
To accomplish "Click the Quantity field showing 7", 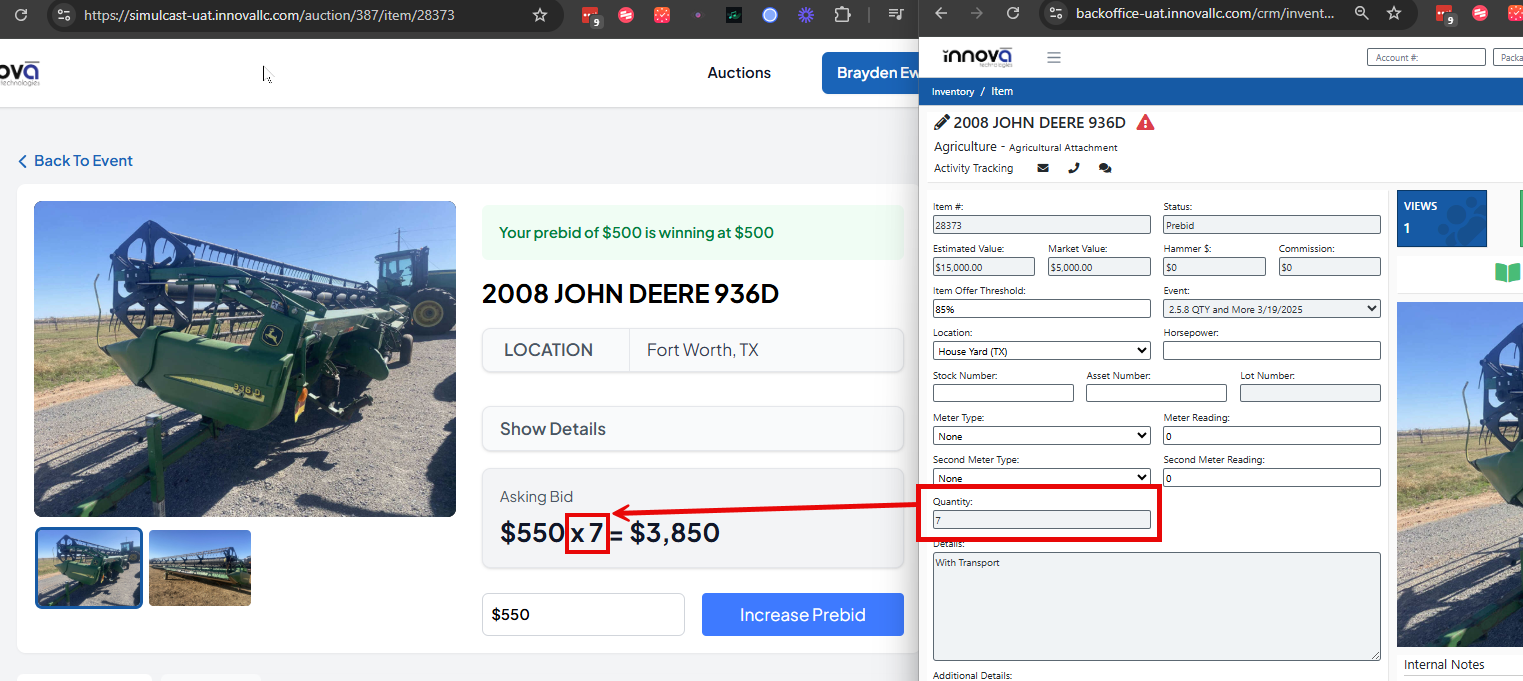I will (1042, 520).
